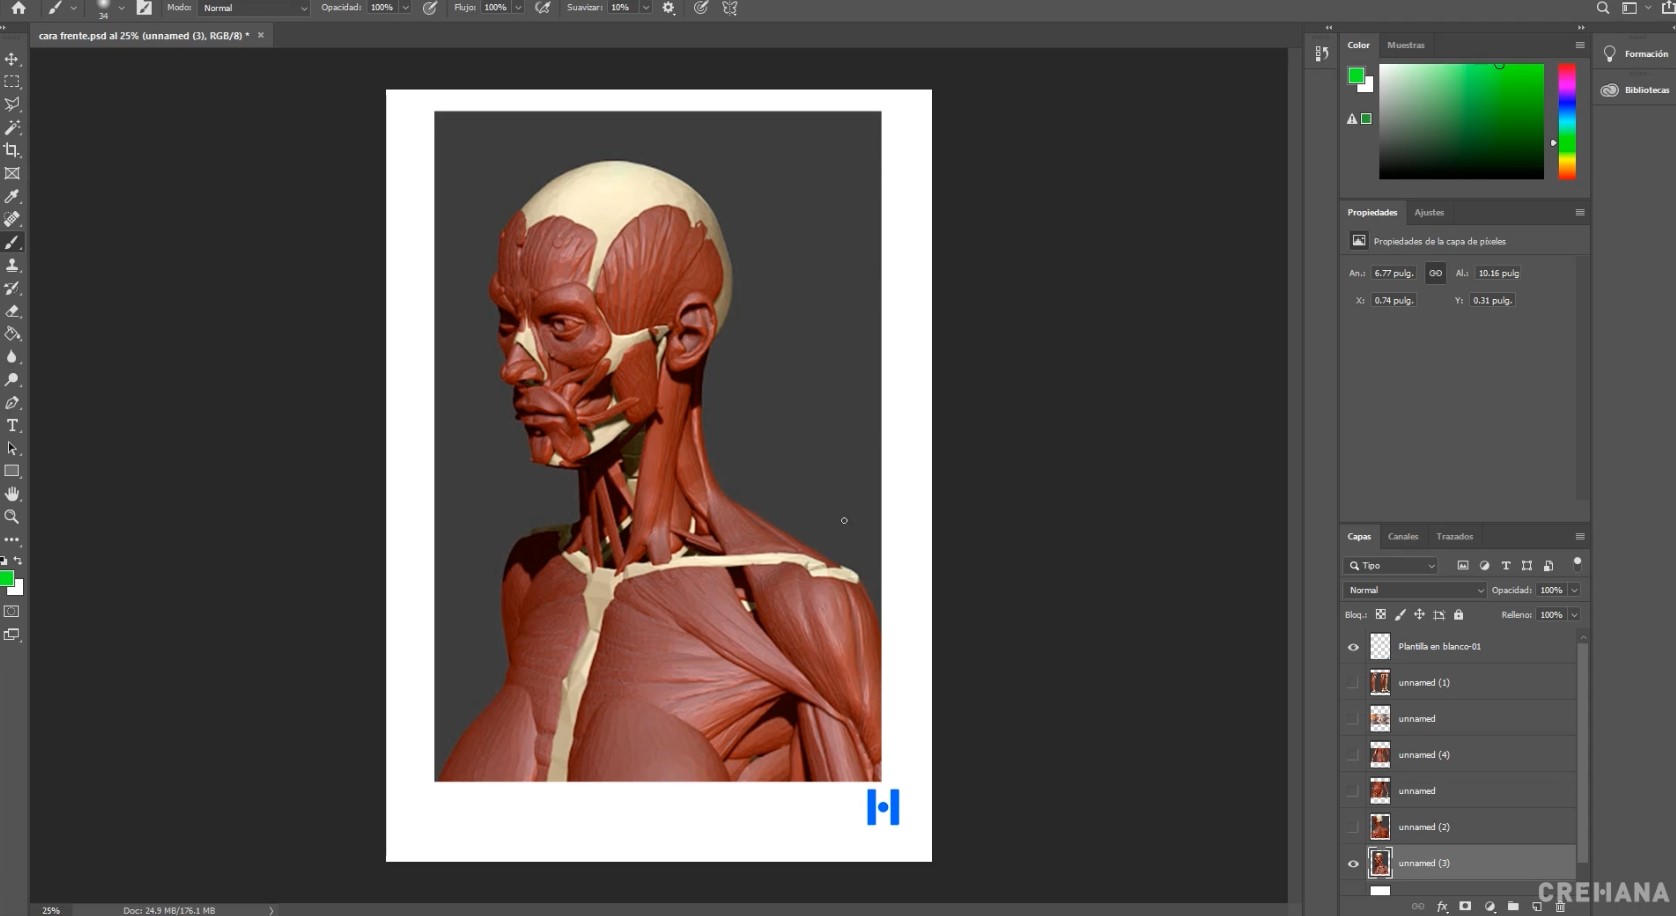Expand the Flujo slider arrow

518,8
